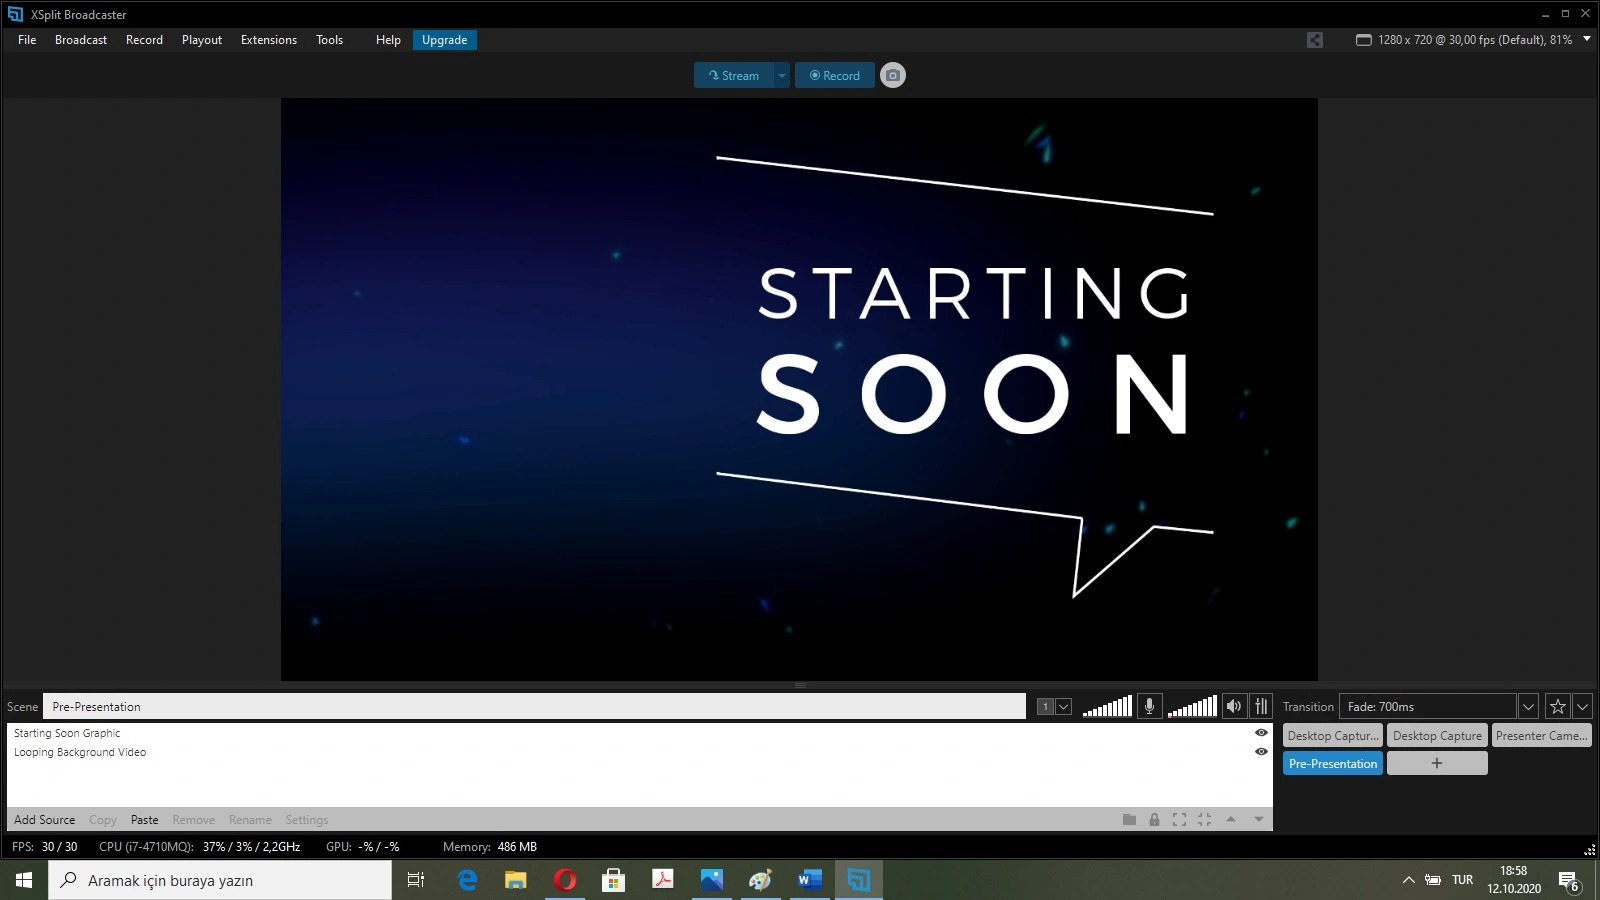1600x900 pixels.
Task: Open the notification center icon
Action: 1569,881
